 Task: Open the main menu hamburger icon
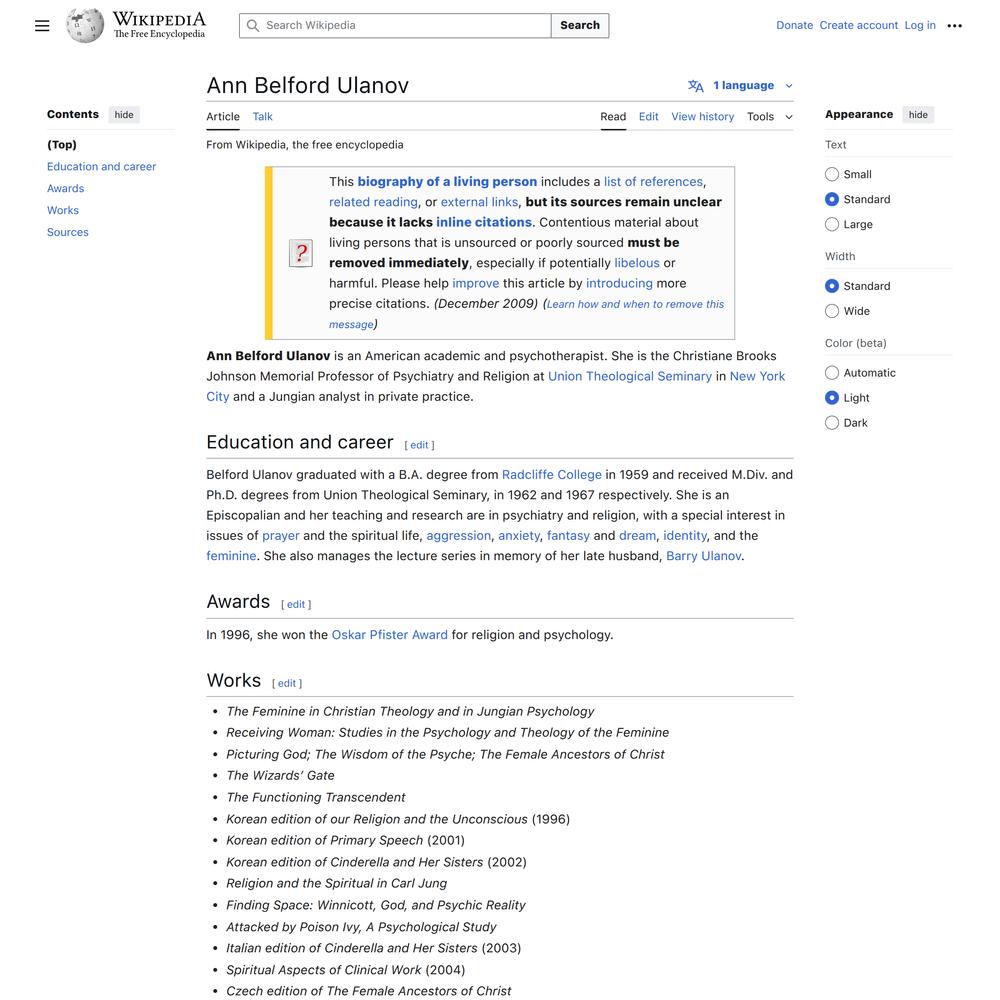[42, 26]
